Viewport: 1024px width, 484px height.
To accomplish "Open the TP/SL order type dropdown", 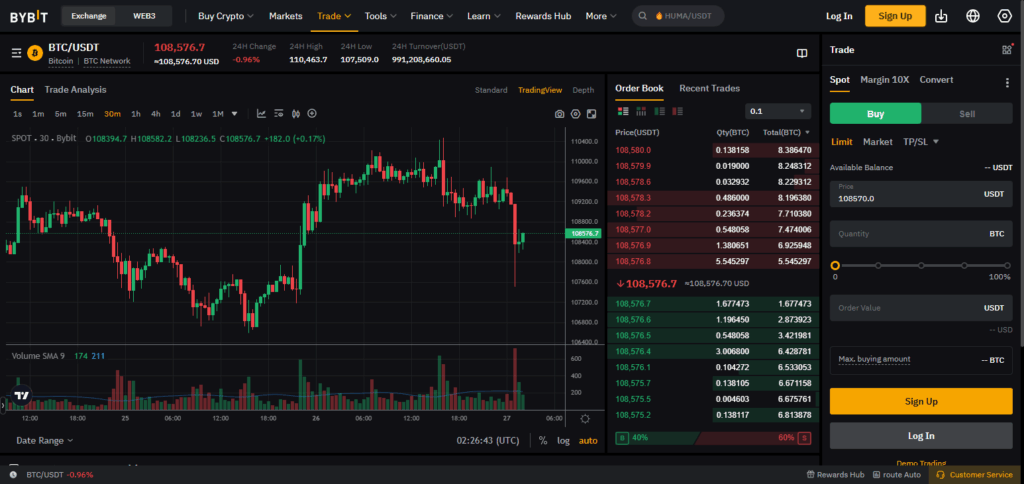I will (921, 142).
